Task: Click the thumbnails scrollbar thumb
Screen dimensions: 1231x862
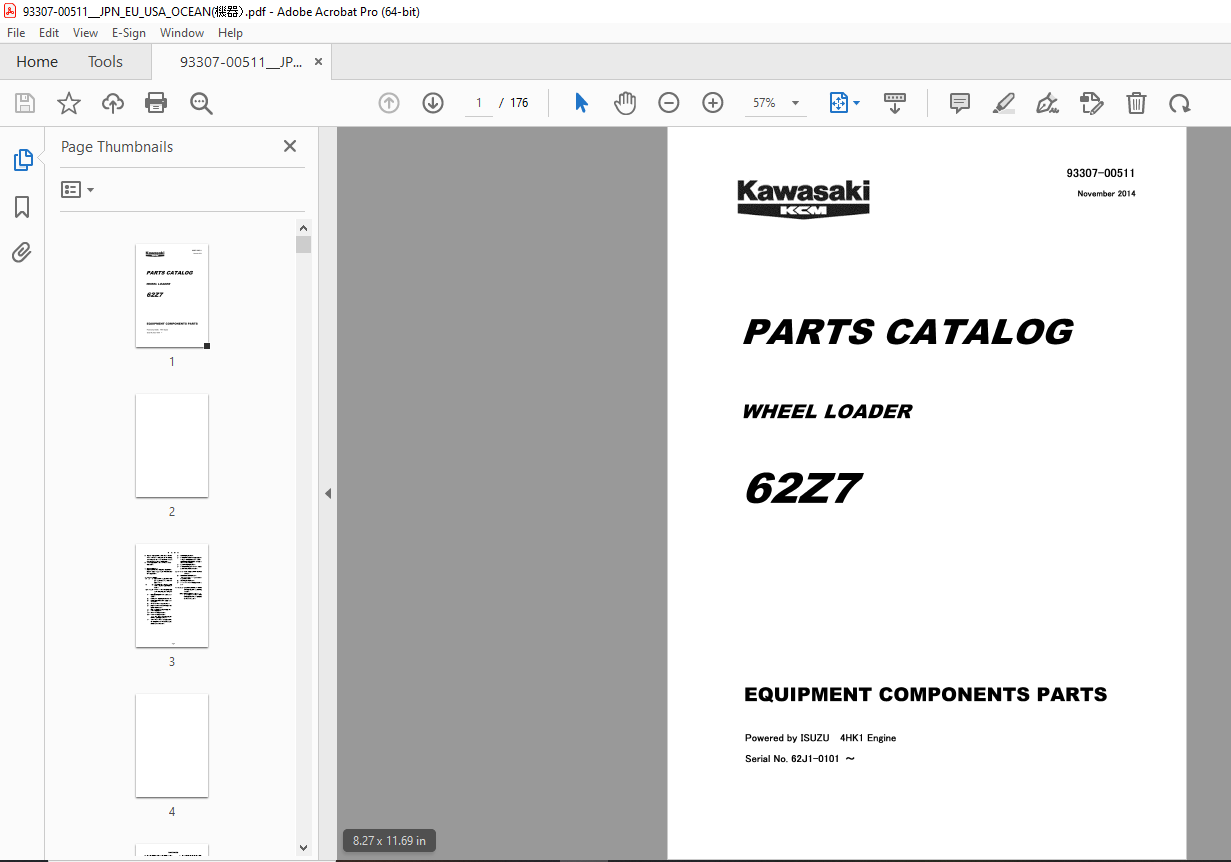Action: pyautogui.click(x=304, y=244)
